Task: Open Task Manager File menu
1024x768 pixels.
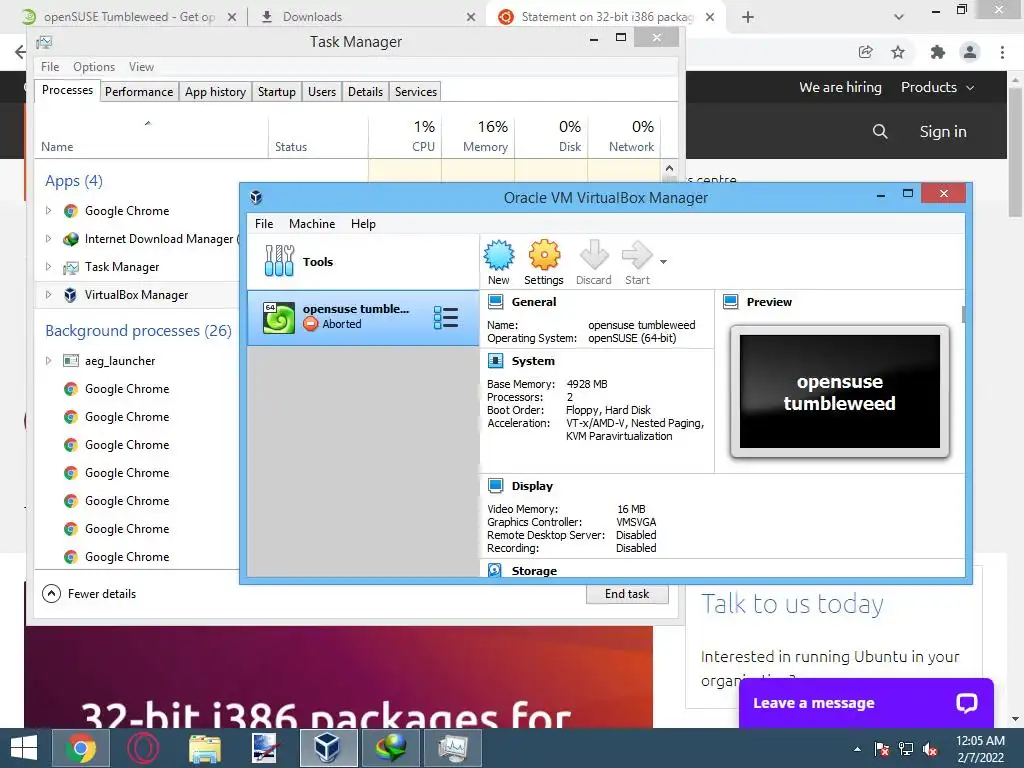Action: pos(50,67)
